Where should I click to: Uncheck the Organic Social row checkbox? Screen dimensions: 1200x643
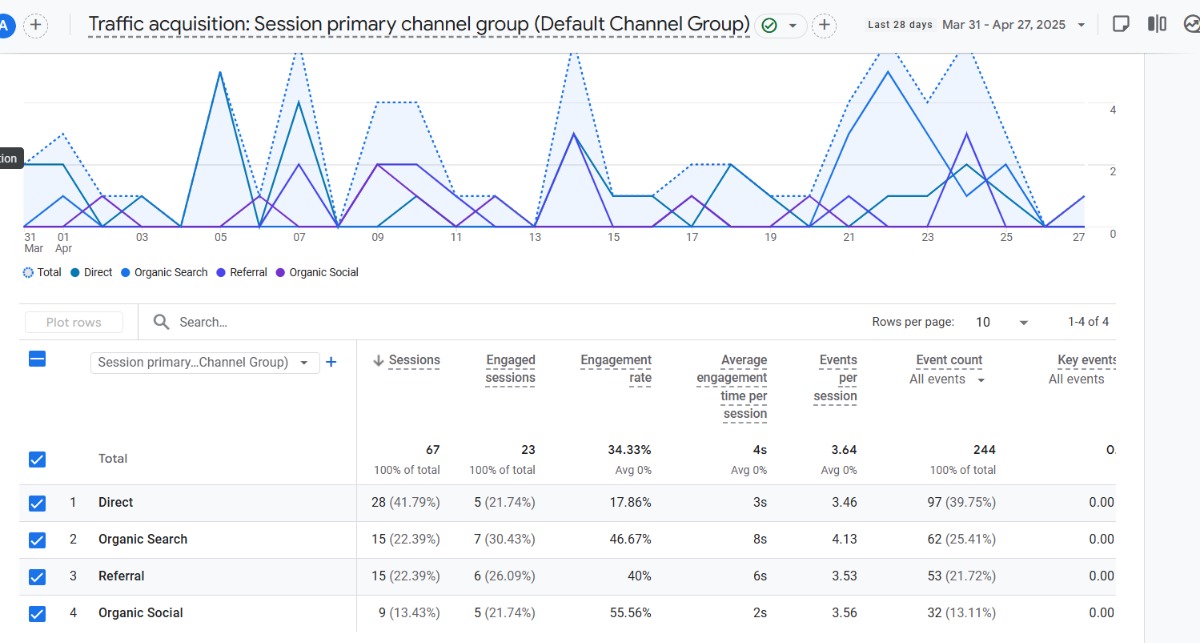click(x=37, y=614)
